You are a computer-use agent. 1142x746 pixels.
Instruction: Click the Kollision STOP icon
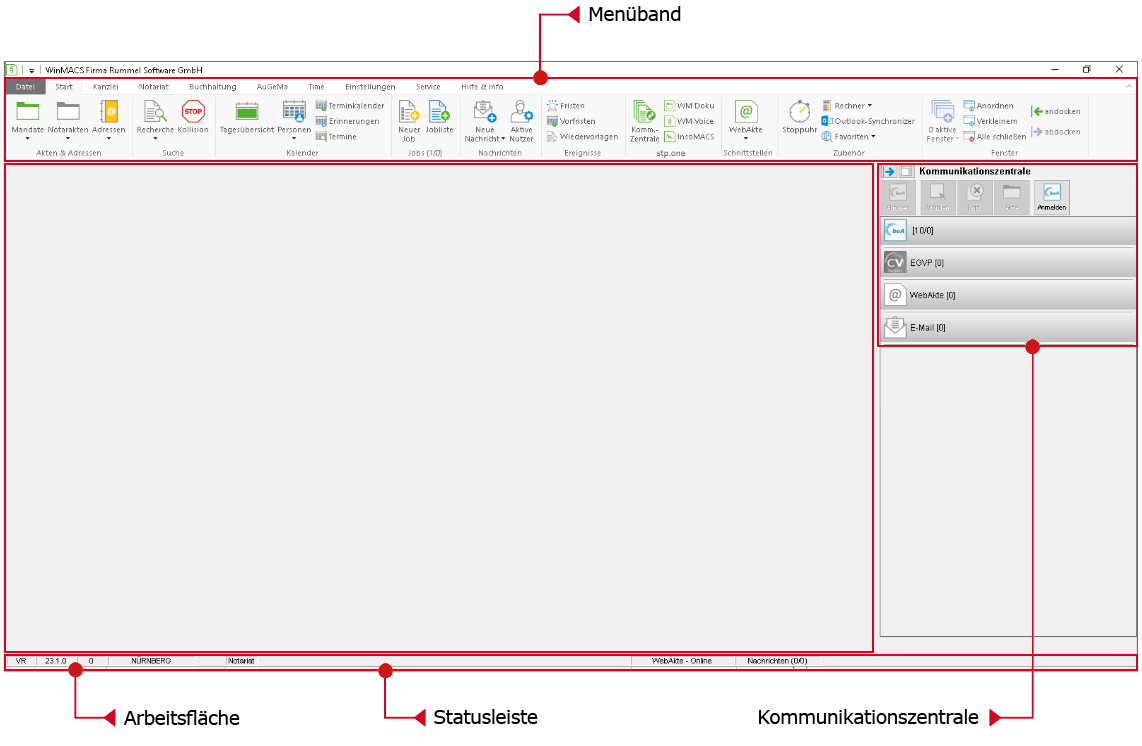[193, 111]
